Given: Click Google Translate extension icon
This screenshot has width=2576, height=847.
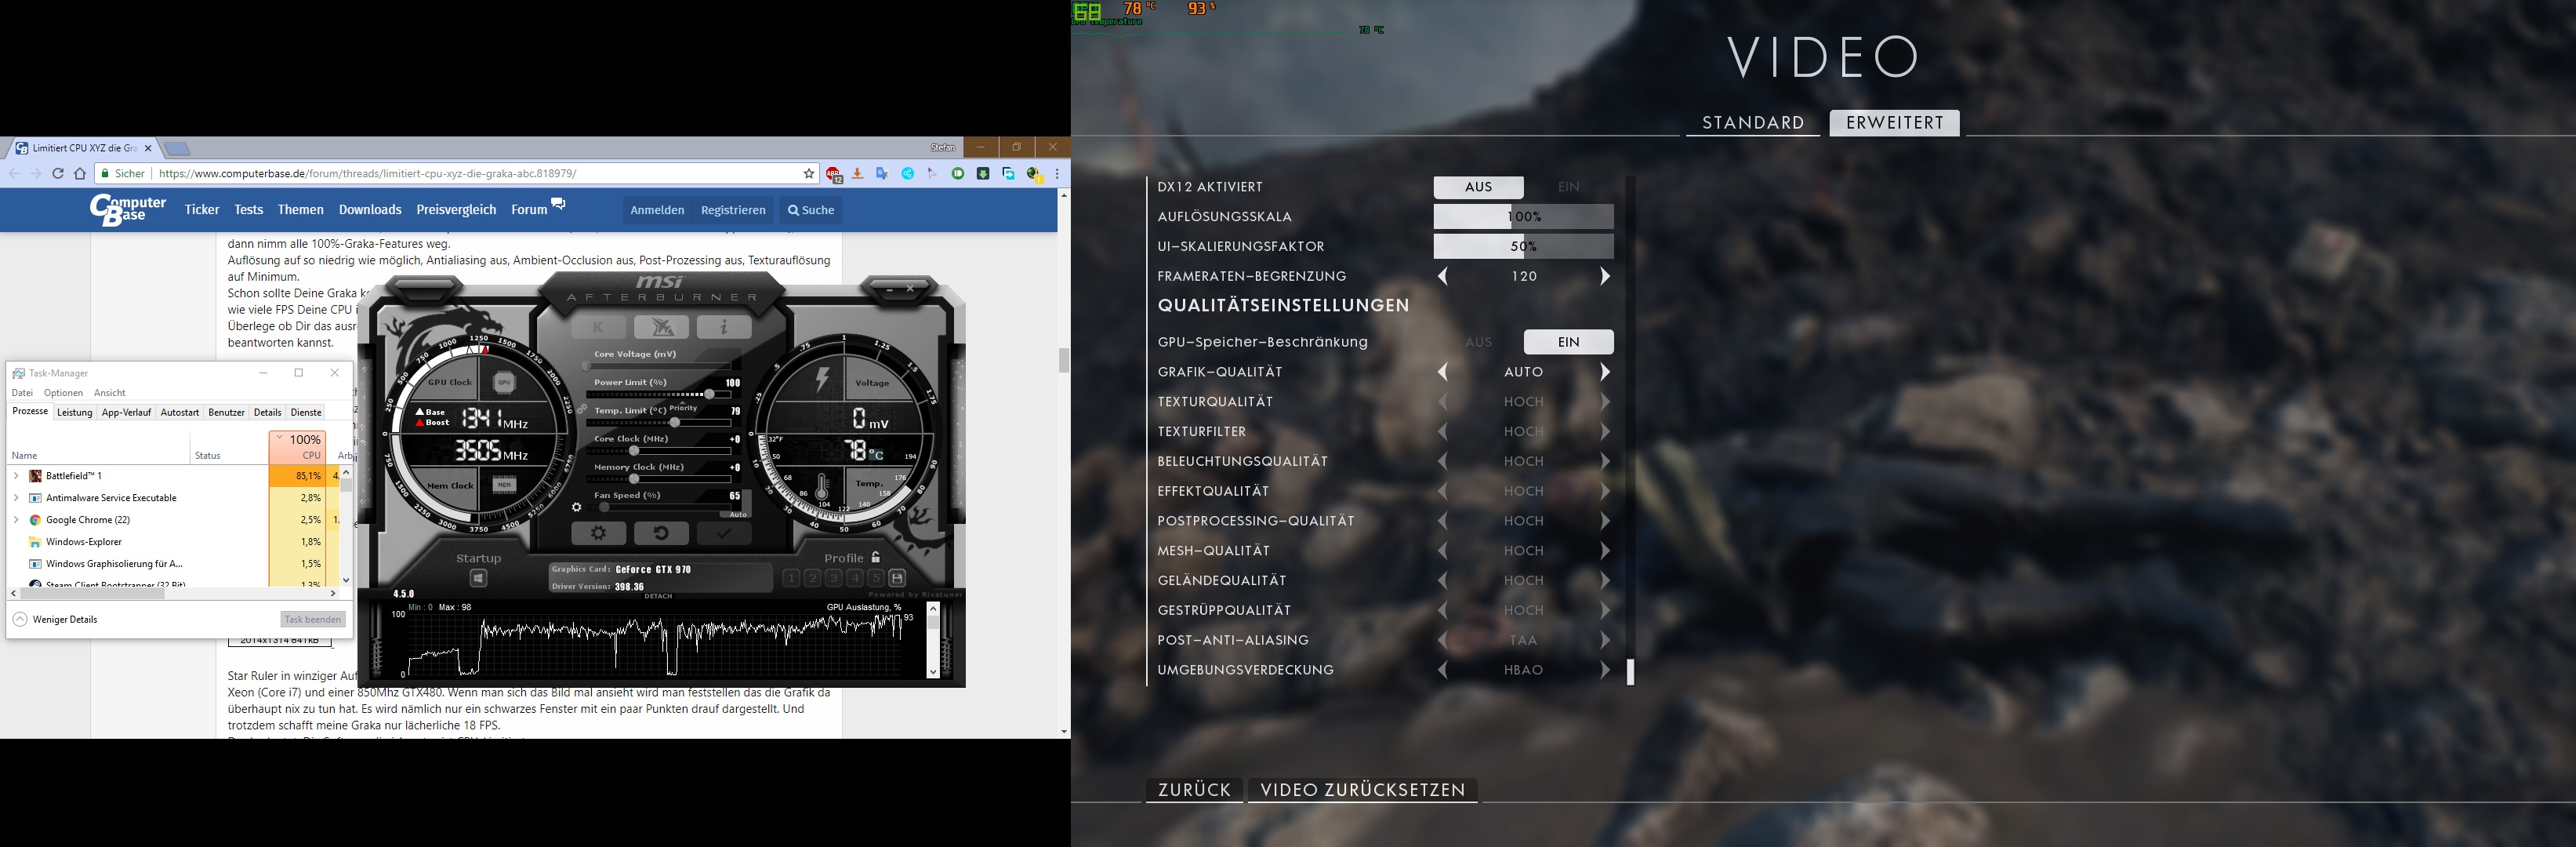Looking at the screenshot, I should [x=882, y=174].
